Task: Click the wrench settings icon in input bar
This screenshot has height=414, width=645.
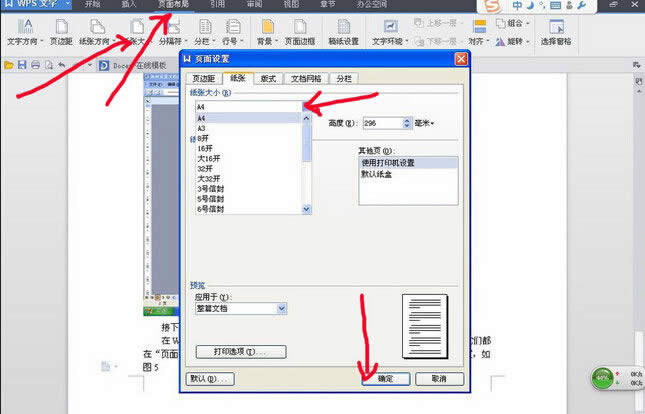Action: point(582,5)
